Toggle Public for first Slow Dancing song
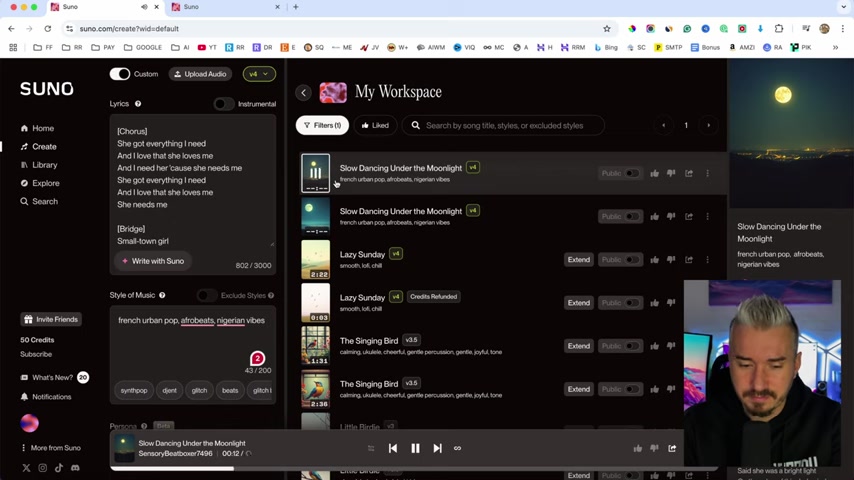The width and height of the screenshot is (854, 480). [632, 173]
